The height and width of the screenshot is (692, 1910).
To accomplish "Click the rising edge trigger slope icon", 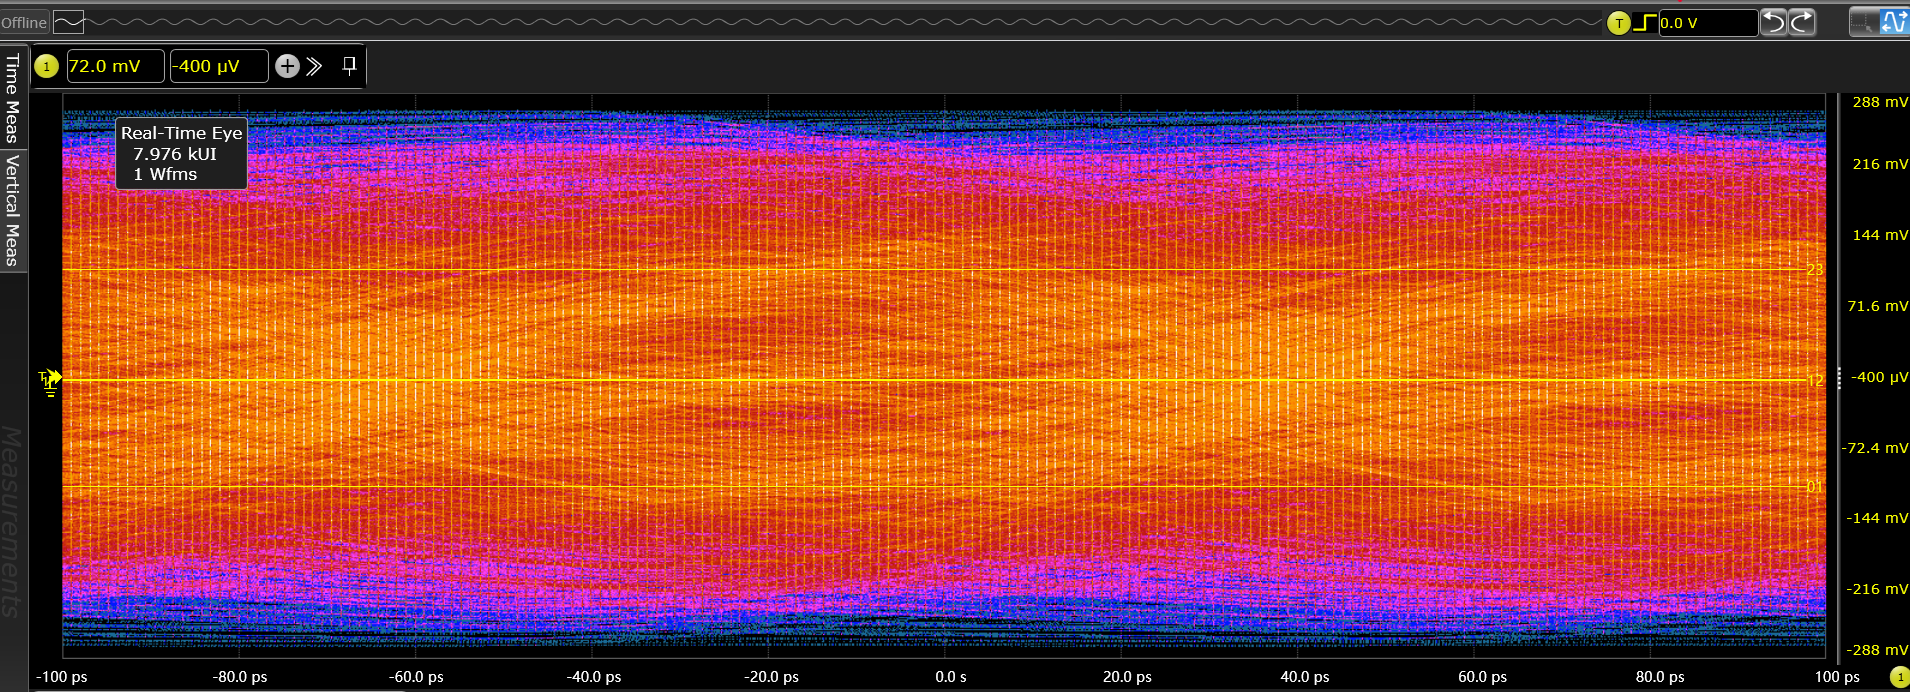I will click(1645, 23).
